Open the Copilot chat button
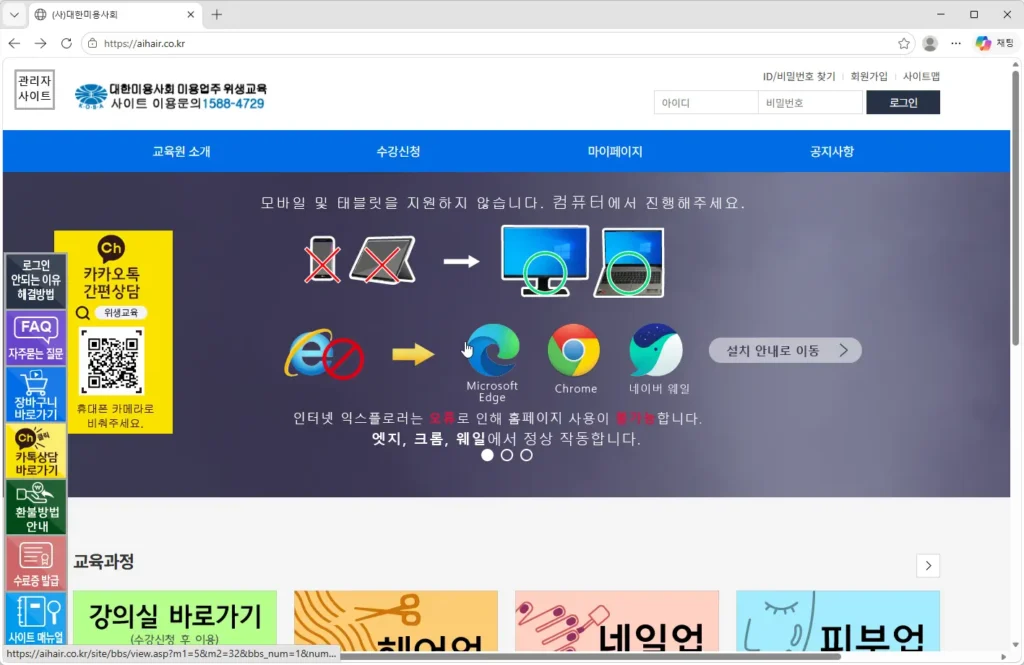The width and height of the screenshot is (1024, 665). tap(995, 43)
